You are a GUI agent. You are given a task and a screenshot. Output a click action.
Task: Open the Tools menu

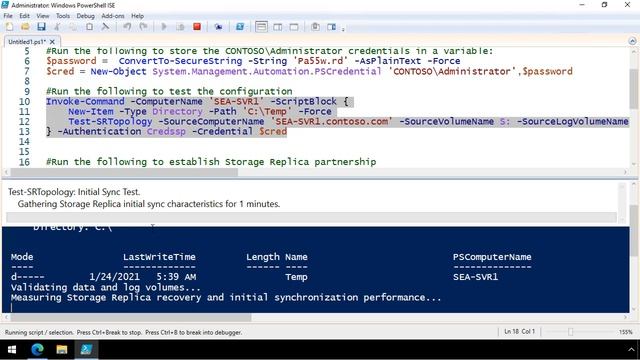(63, 16)
